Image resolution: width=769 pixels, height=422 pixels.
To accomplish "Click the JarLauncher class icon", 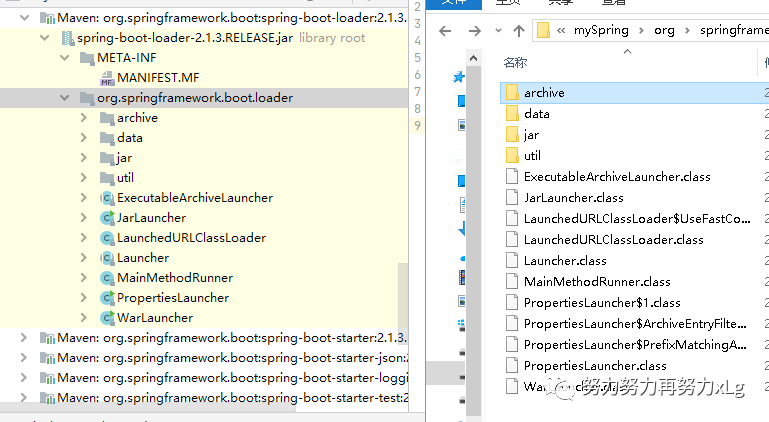I will pyautogui.click(x=107, y=218).
